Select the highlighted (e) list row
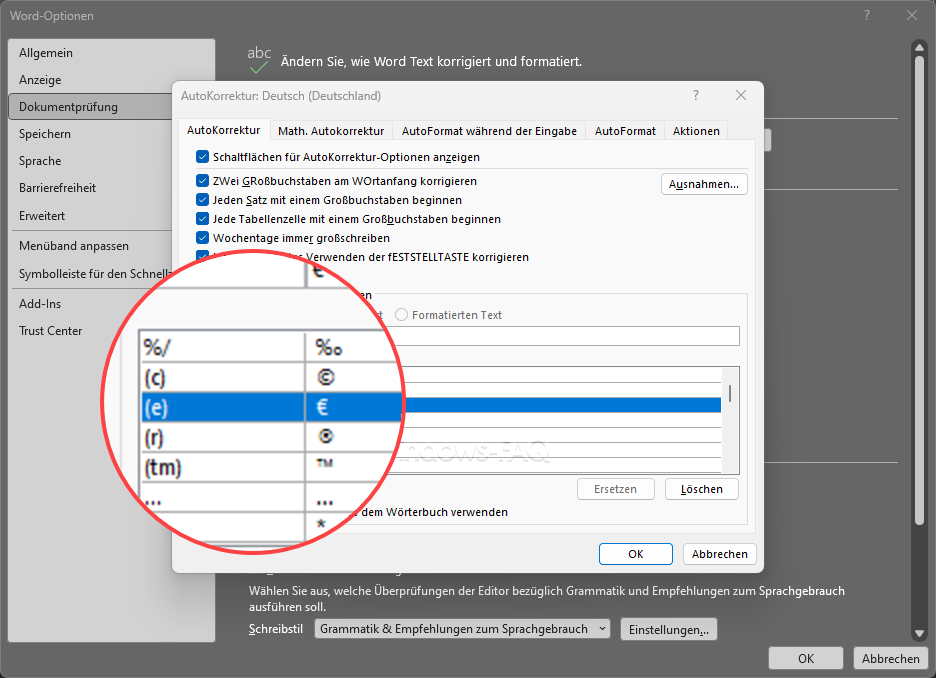 pyautogui.click(x=431, y=406)
